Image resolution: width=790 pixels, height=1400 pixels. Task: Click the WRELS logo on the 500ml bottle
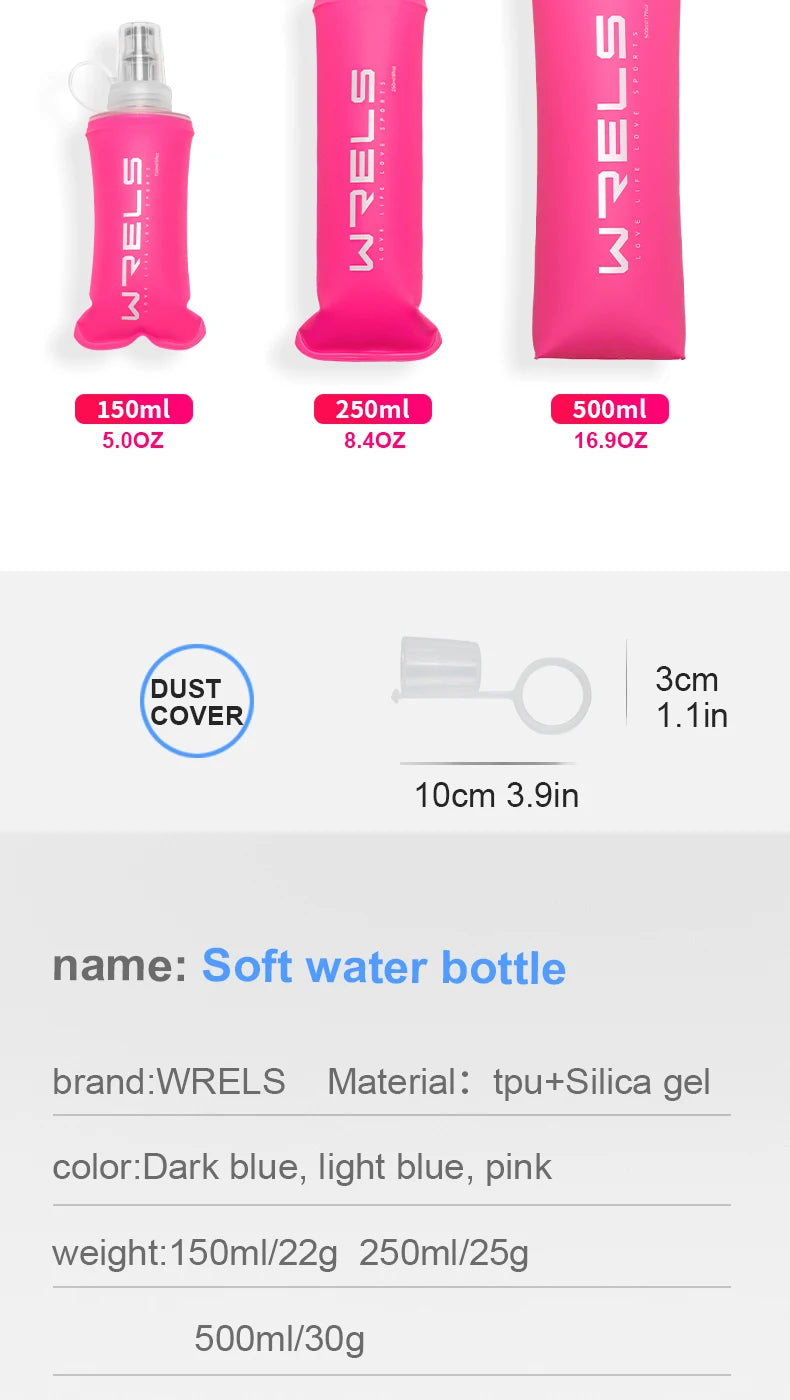pos(611,145)
